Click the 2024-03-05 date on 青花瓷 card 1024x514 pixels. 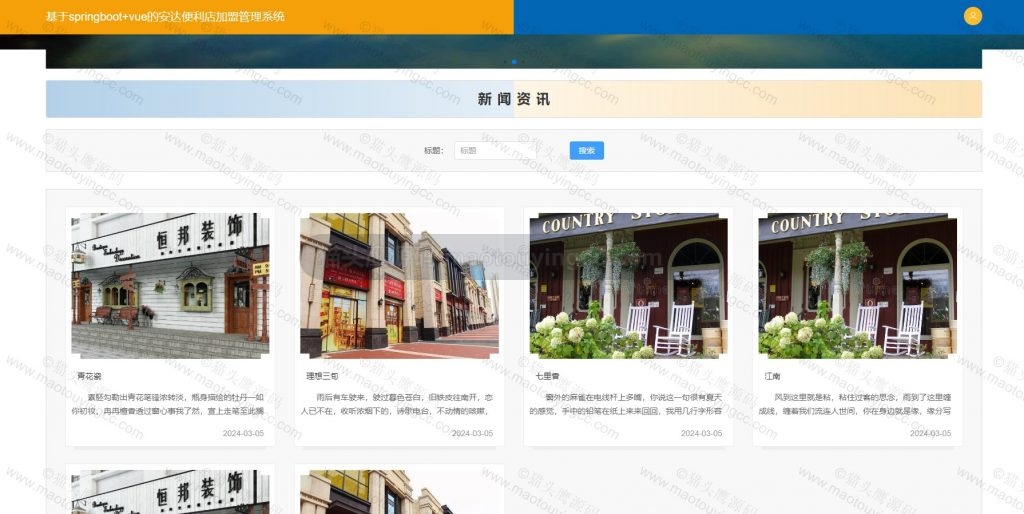(x=243, y=434)
